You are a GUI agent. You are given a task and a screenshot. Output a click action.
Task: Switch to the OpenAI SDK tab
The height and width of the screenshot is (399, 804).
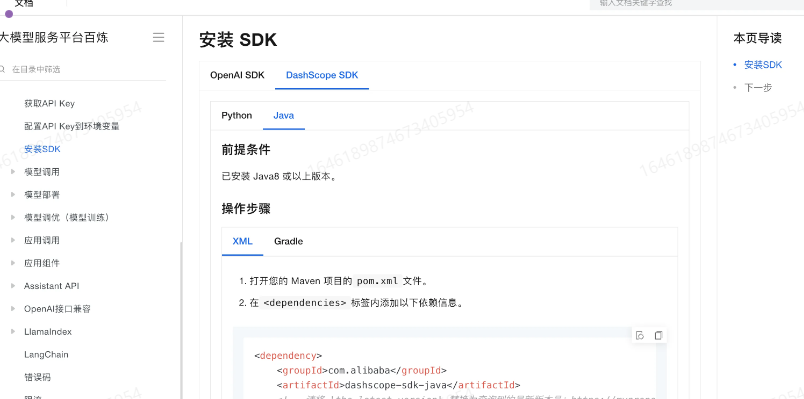(x=237, y=75)
